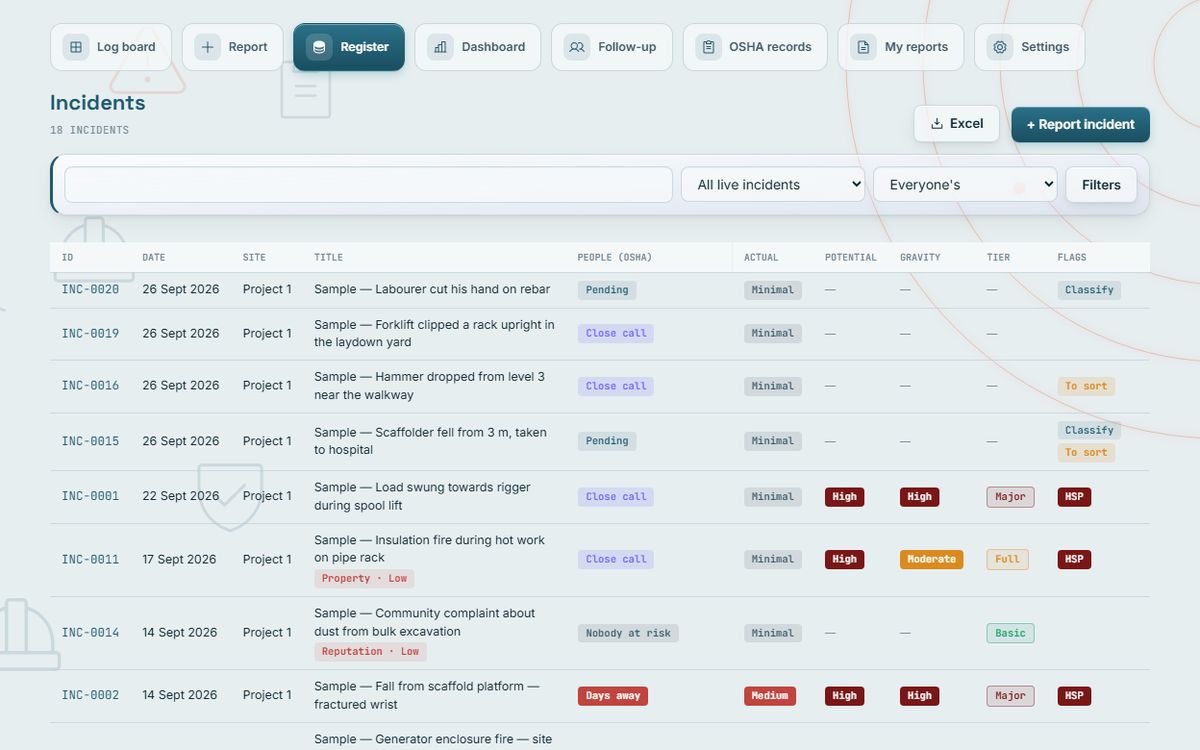This screenshot has width=1200, height=750.
Task: Click the Medium actual badge on INC-0002
Action: pos(770,696)
